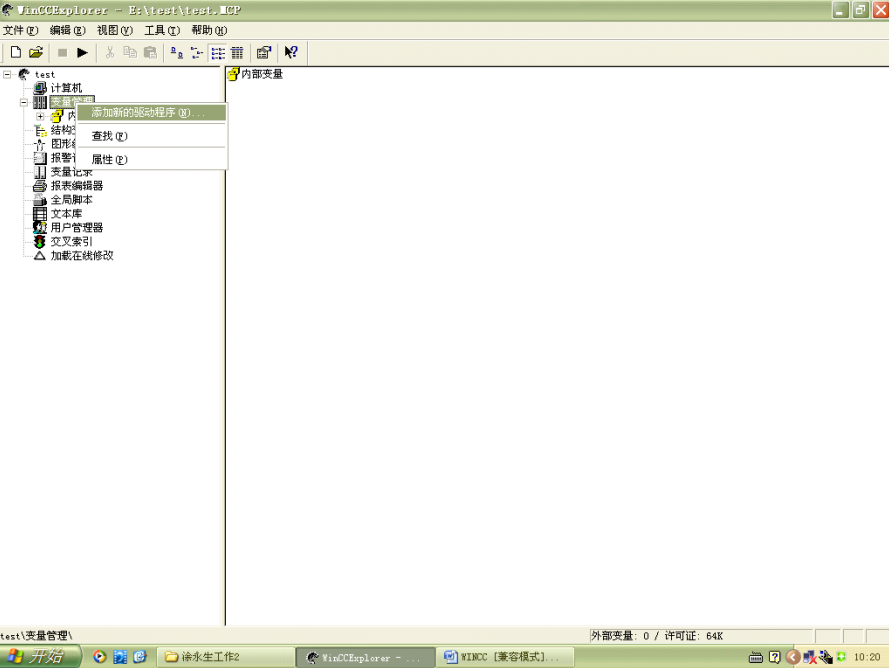Click the Copy toolbar icon

click(x=130, y=53)
